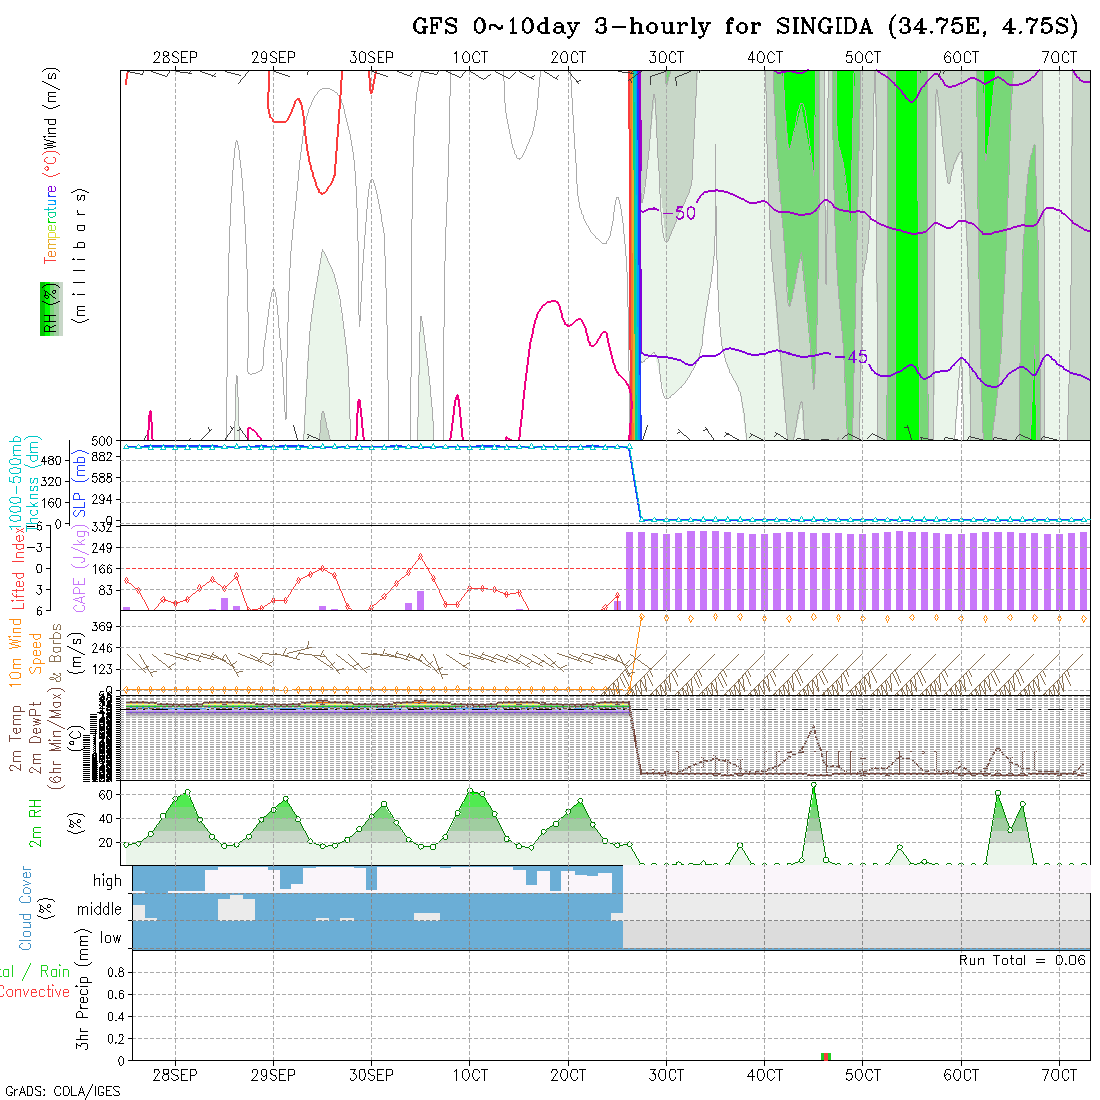
Task: Click the tallest 2m RH peak marker
Action: click(814, 786)
